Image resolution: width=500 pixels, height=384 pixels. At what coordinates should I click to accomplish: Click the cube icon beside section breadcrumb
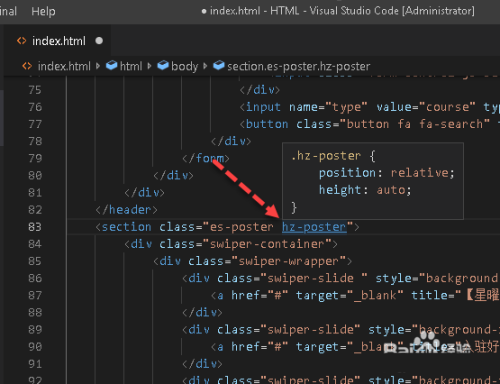coord(219,65)
